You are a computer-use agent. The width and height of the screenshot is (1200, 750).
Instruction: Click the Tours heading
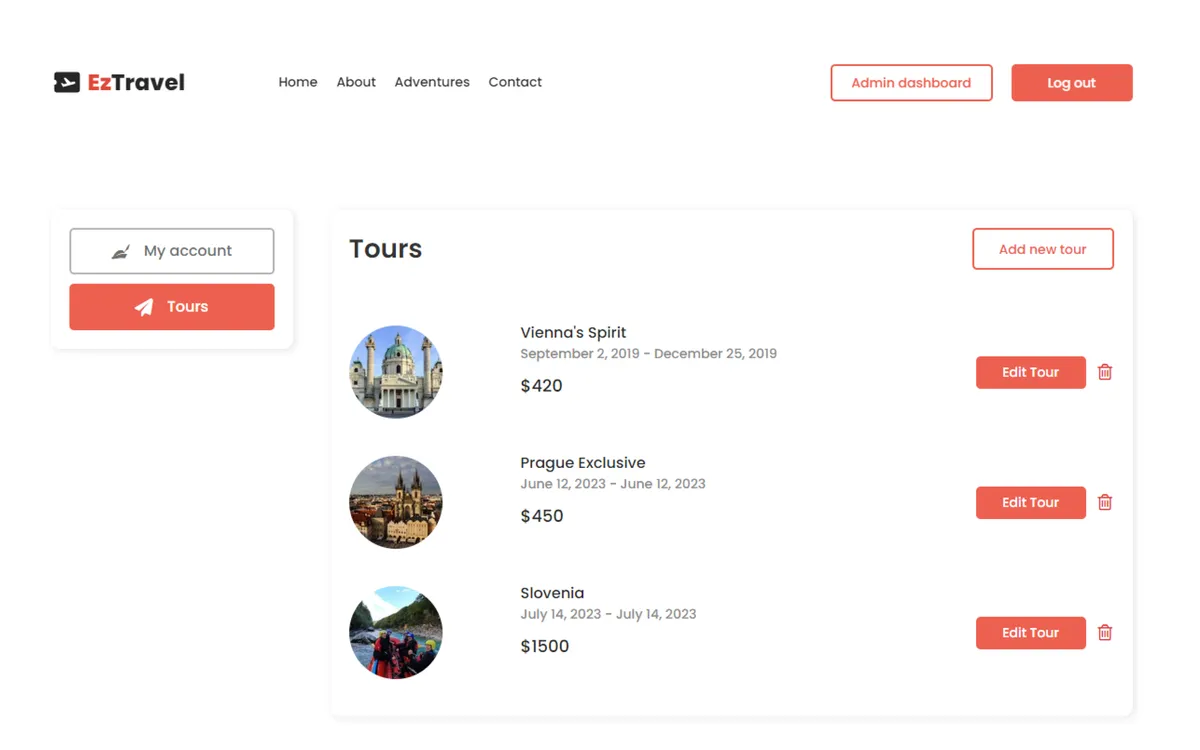pyautogui.click(x=385, y=249)
